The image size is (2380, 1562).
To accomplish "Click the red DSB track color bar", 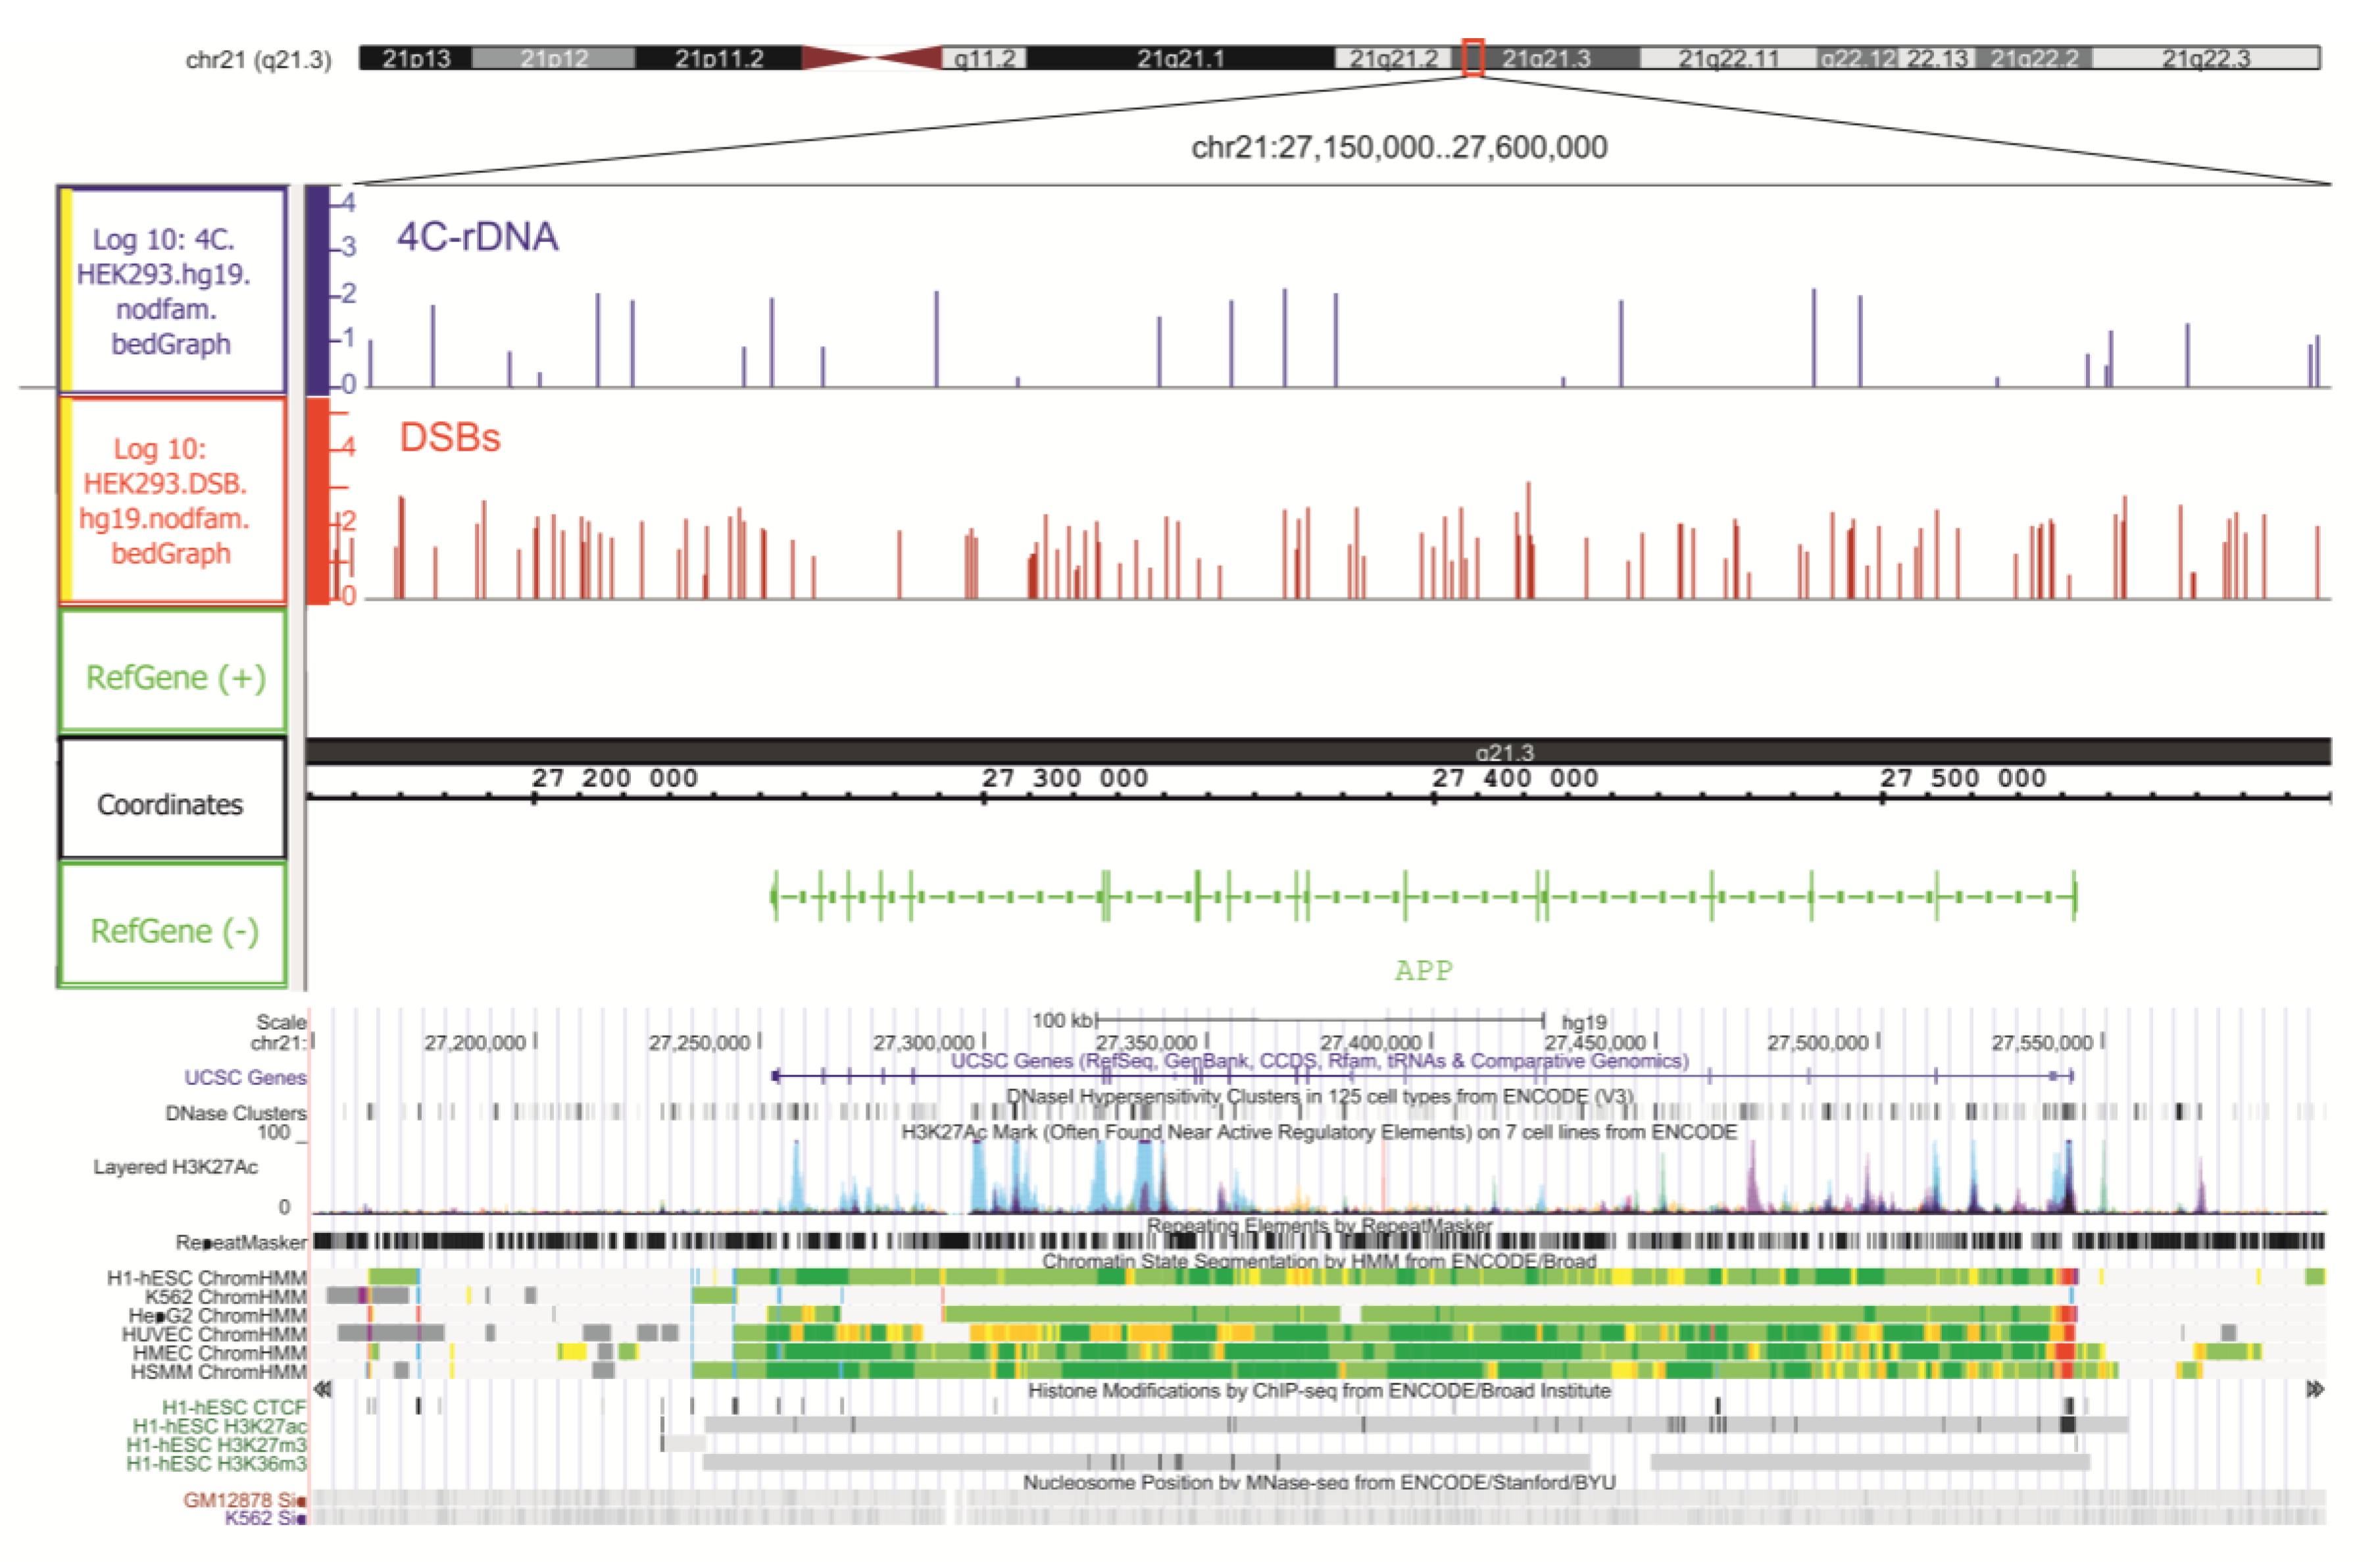I will [317, 500].
